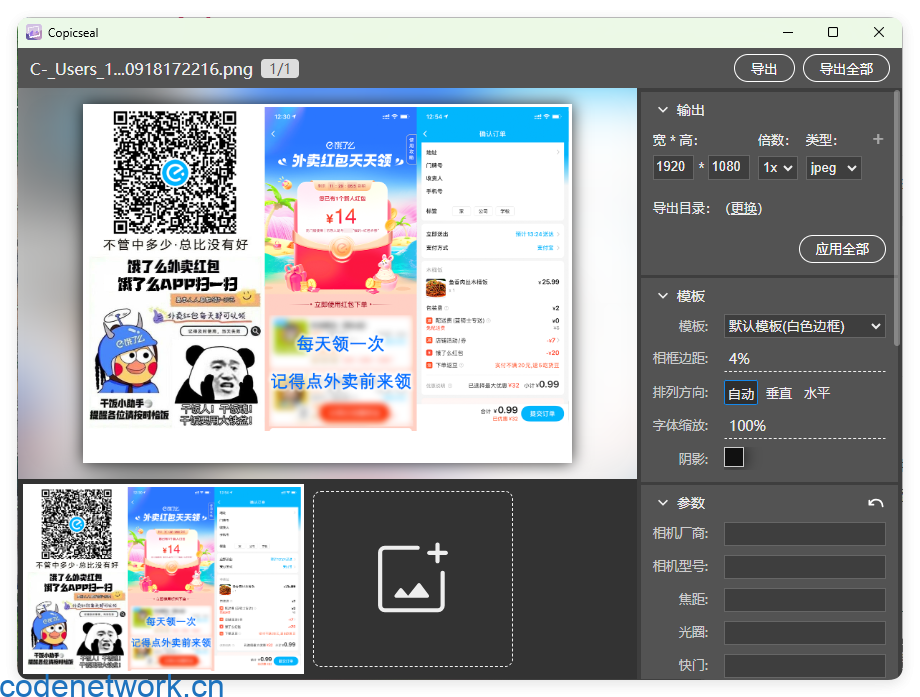The image size is (920, 697).
Task: Click the right panel vertical scrollbar
Action: [x=897, y=218]
